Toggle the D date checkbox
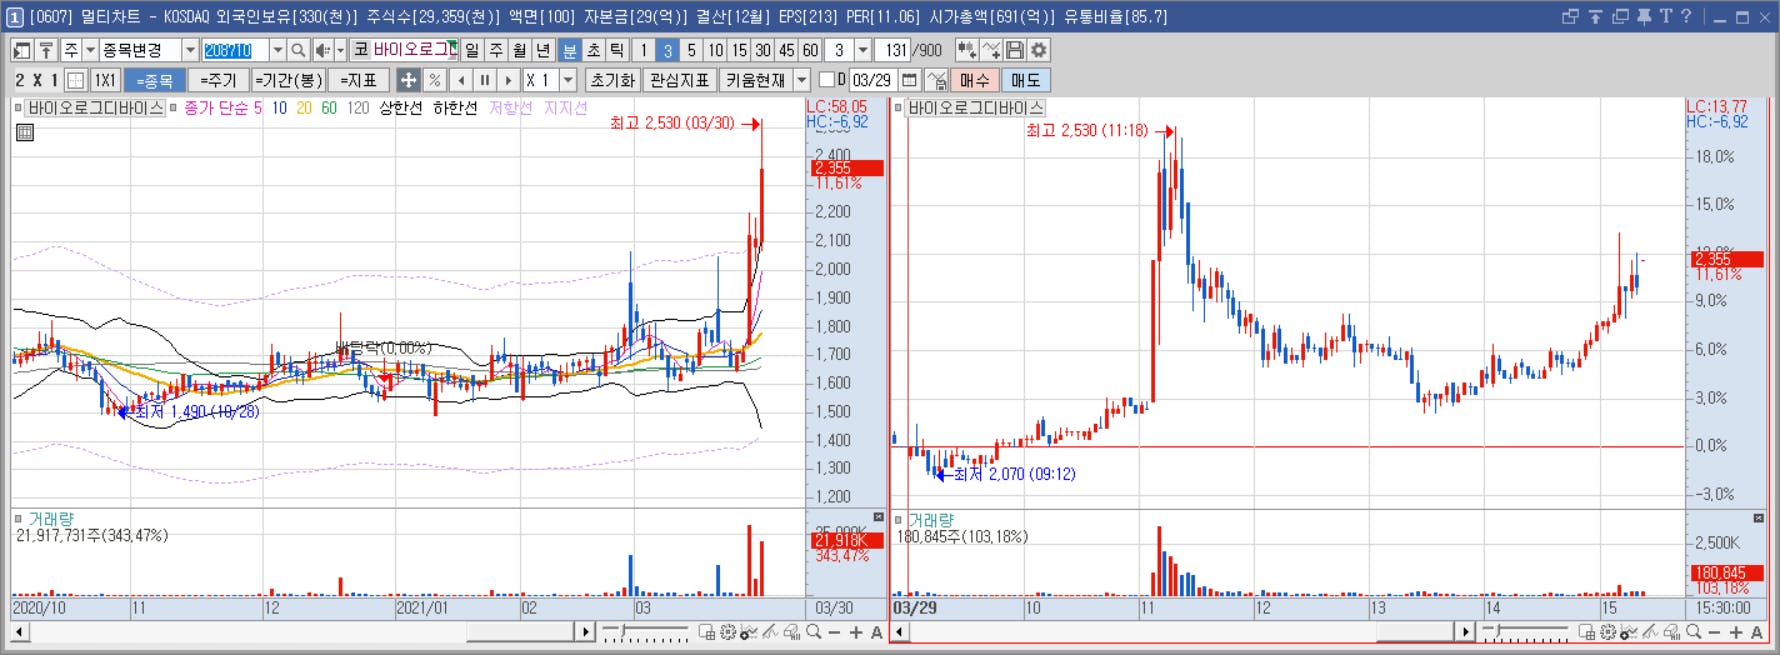This screenshot has width=1780, height=655. (x=826, y=80)
